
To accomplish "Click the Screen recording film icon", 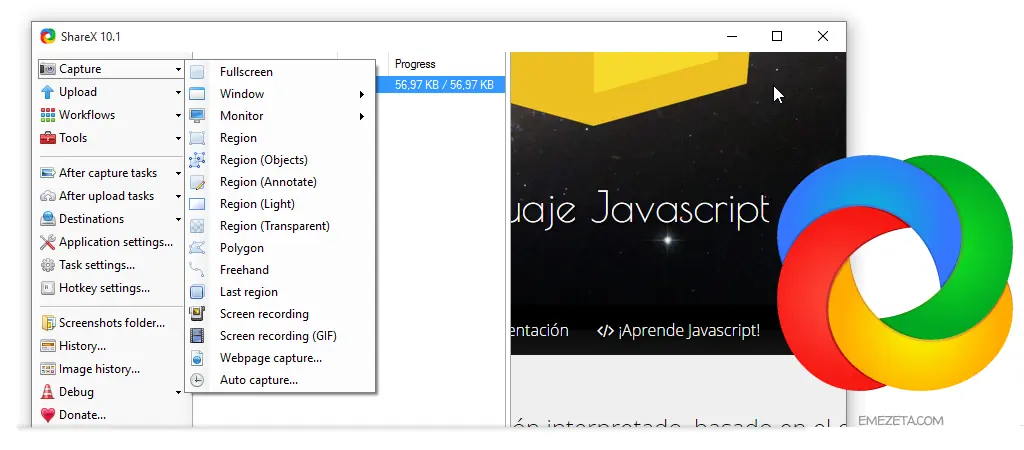I will (197, 314).
